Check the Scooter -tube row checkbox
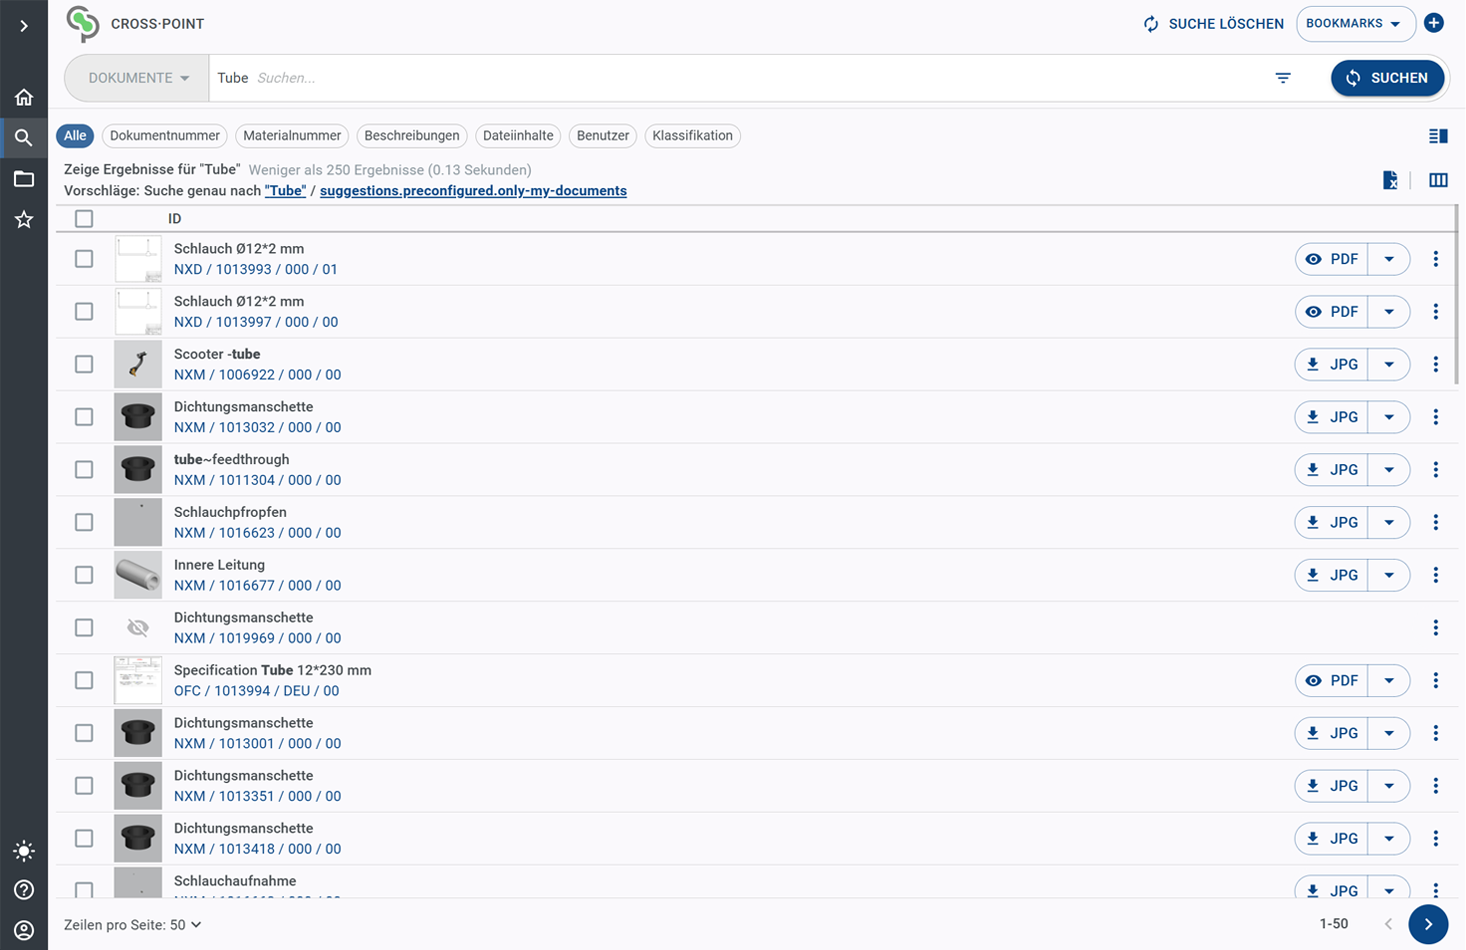The image size is (1466, 950). (84, 364)
